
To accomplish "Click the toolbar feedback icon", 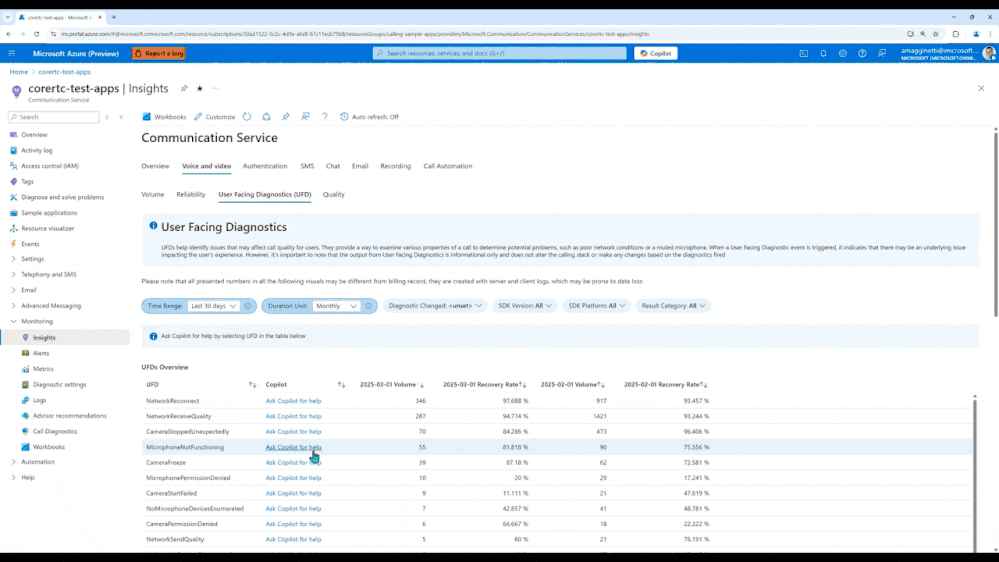I will click(x=305, y=117).
